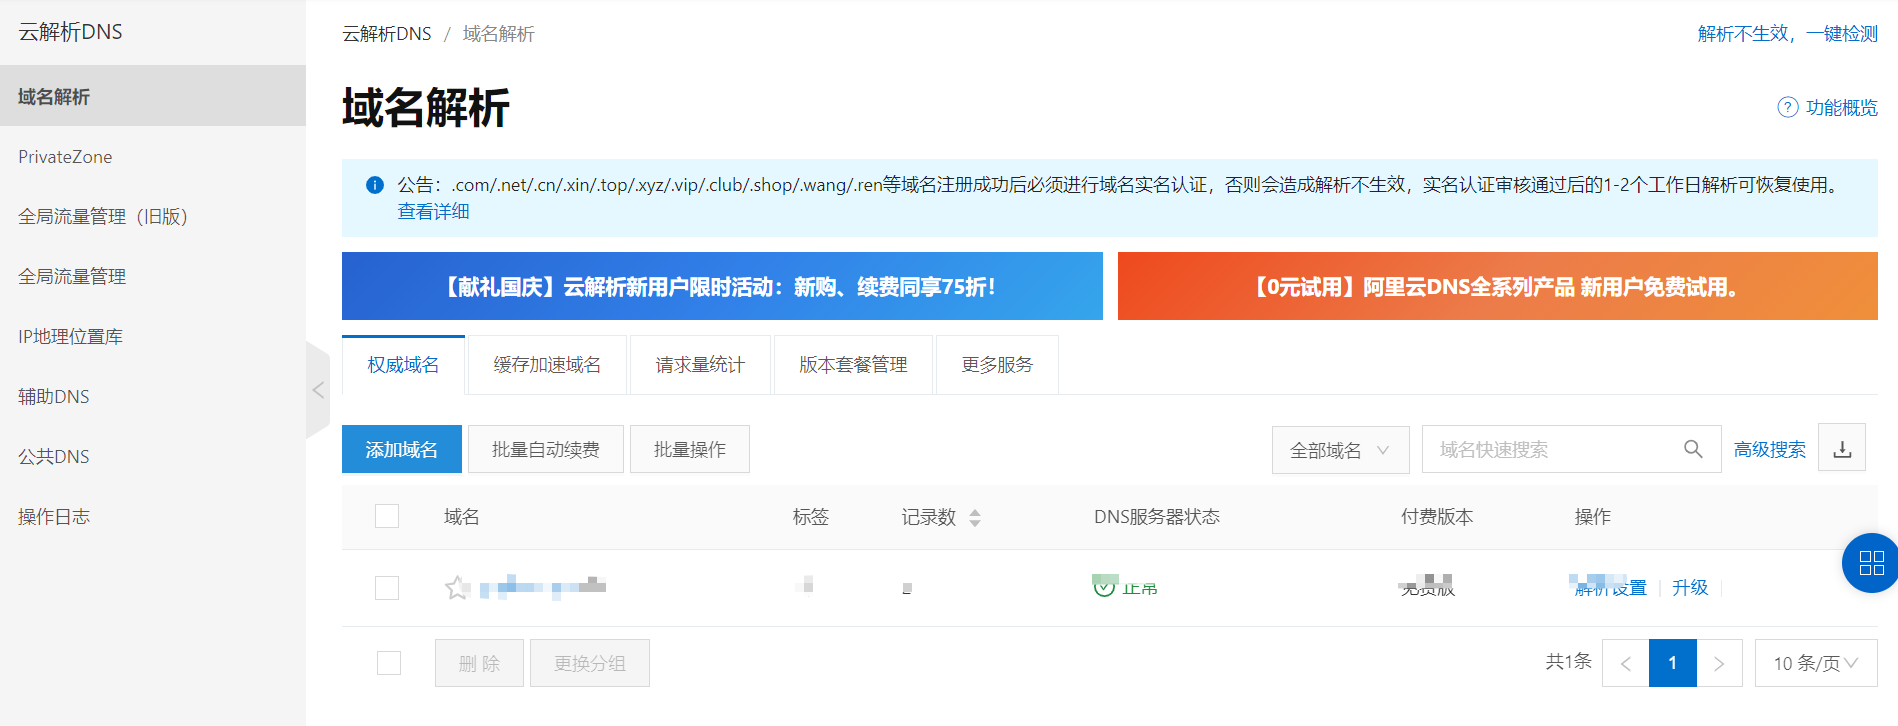The image size is (1898, 726).
Task: Click the 解析设置 link in domain row
Action: [1610, 587]
